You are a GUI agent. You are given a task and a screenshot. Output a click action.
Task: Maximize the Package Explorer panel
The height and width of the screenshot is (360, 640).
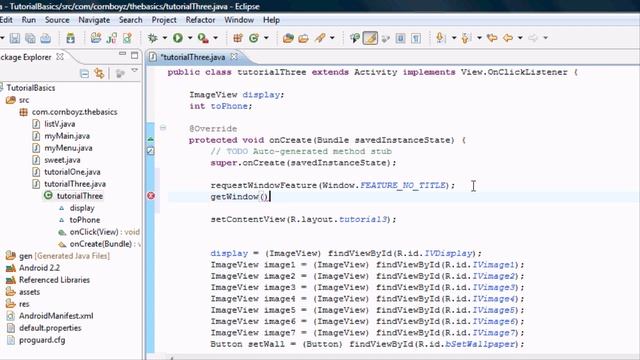coord(134,55)
